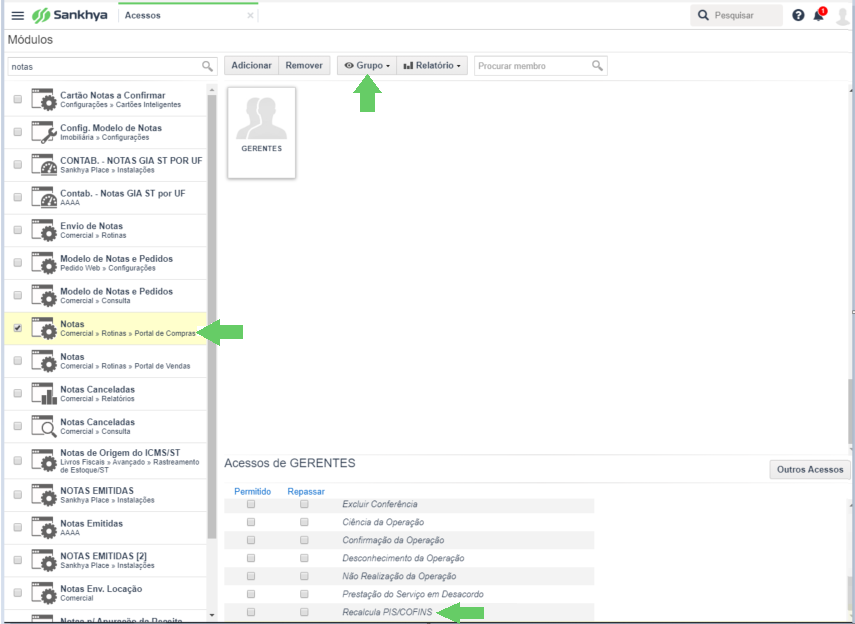Click the modules list scroll-down arrow

[x=212, y=615]
